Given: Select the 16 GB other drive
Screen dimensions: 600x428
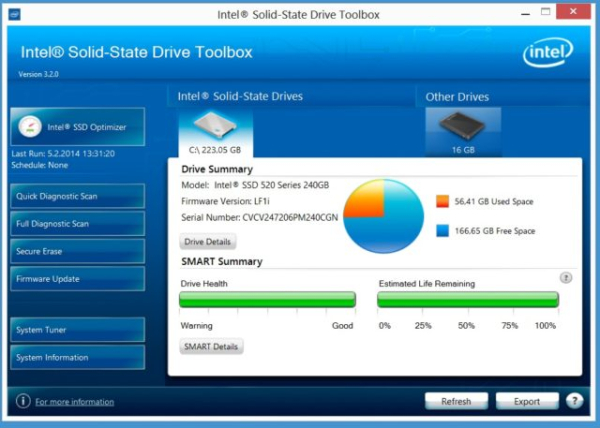Looking at the screenshot, I should 463,132.
